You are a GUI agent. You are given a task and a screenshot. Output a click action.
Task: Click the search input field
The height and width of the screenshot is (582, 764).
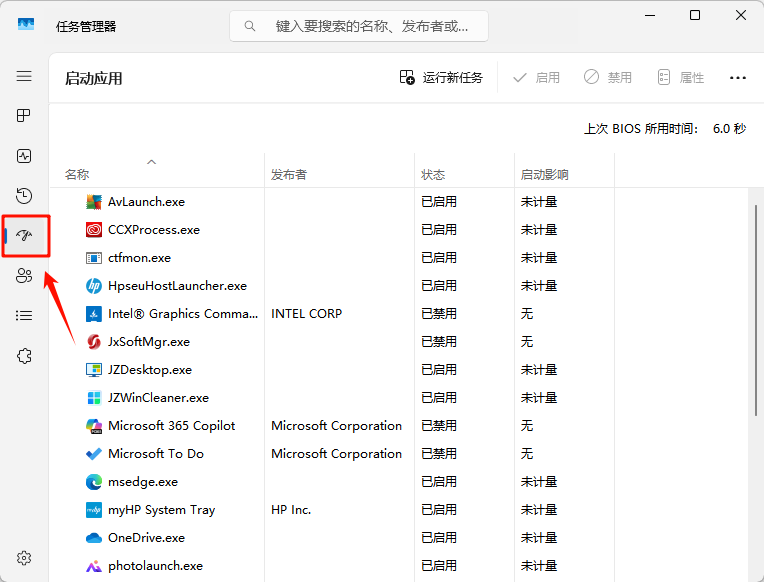[x=359, y=26]
